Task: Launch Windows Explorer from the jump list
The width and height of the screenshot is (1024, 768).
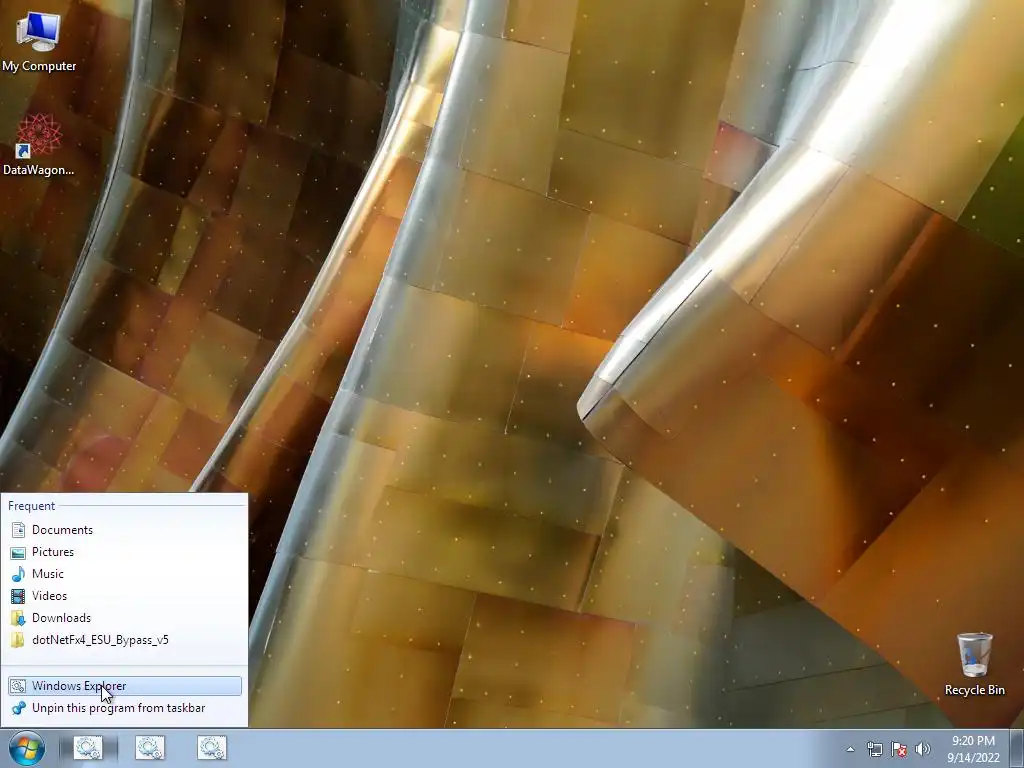Action: [x=124, y=686]
